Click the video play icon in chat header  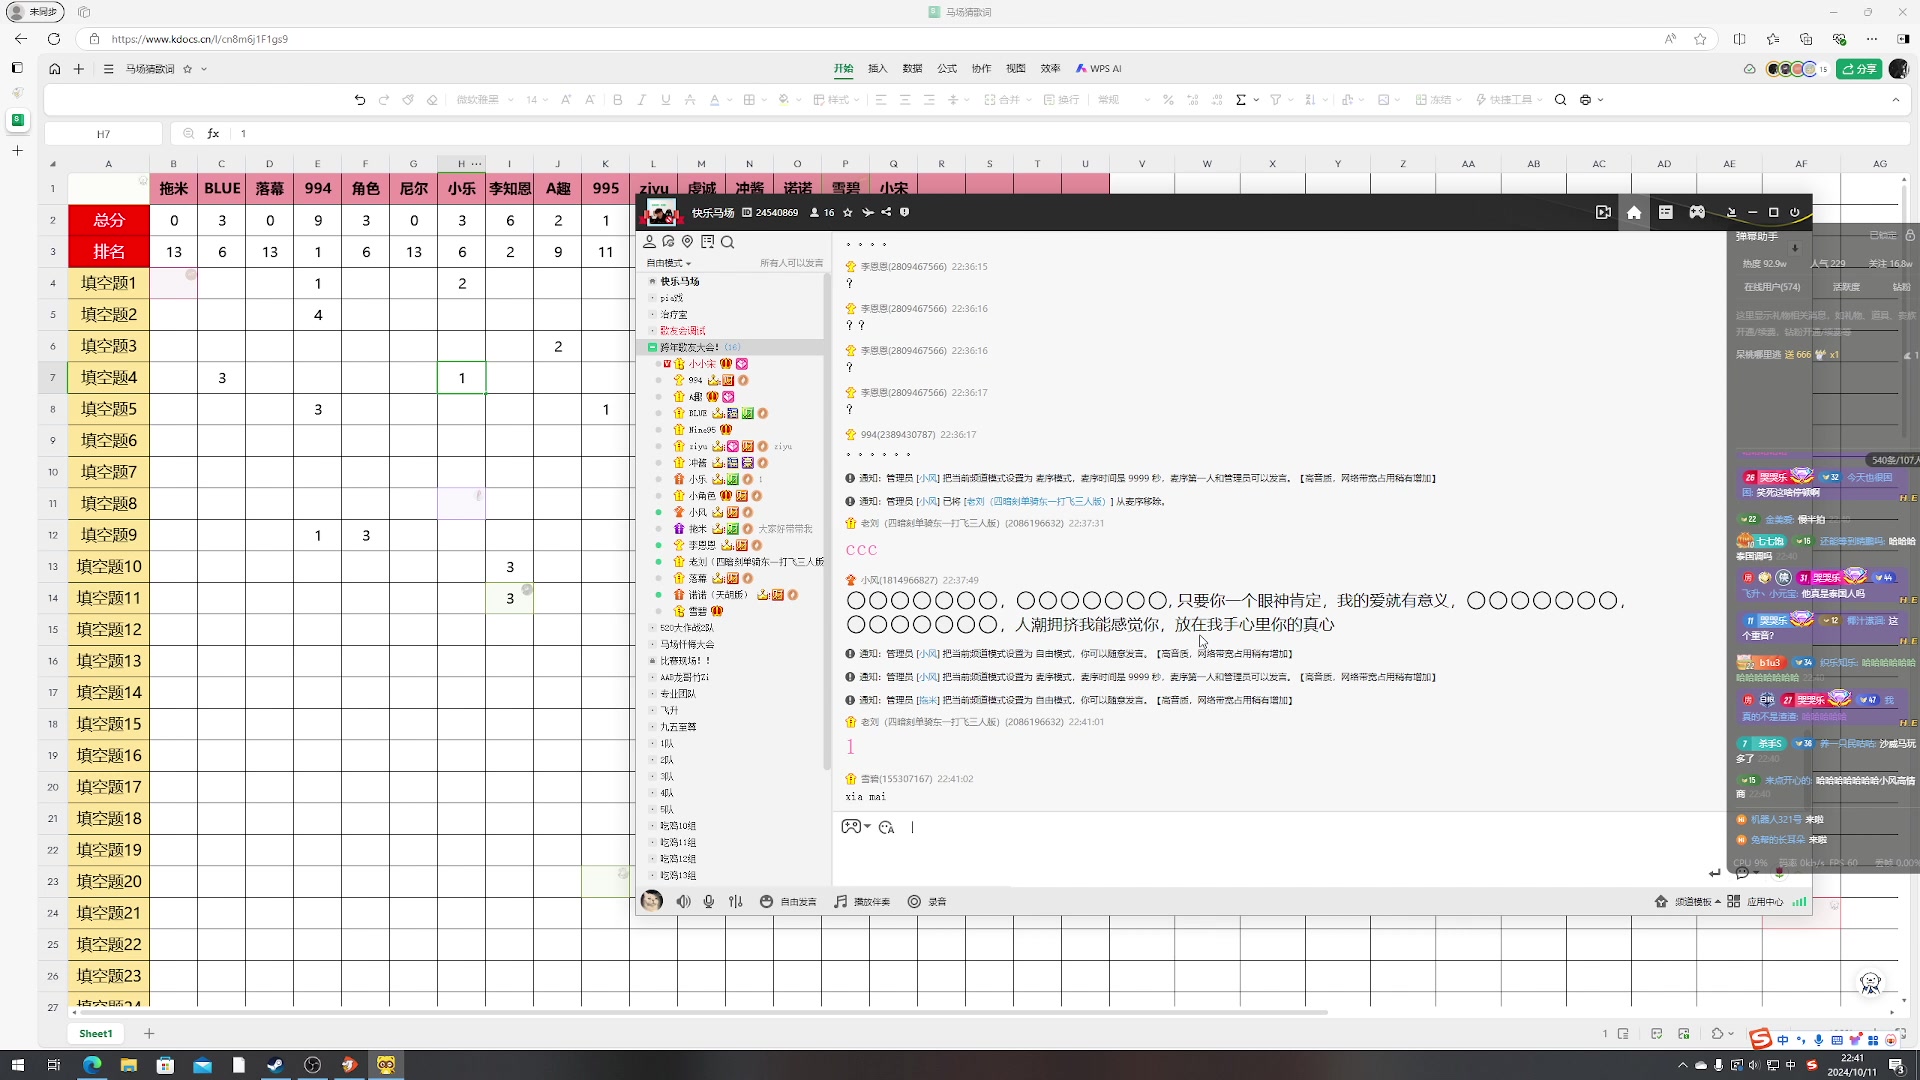(x=1603, y=213)
